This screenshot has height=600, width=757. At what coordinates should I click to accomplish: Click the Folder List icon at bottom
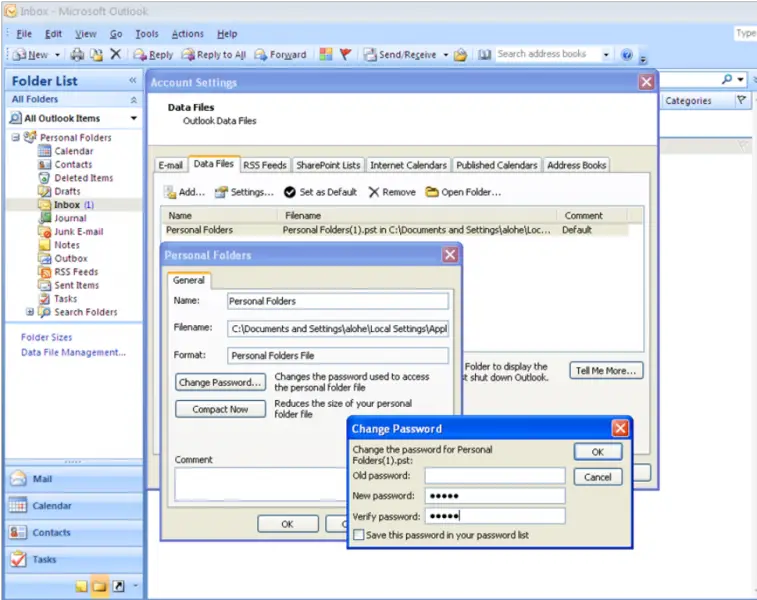tap(99, 586)
